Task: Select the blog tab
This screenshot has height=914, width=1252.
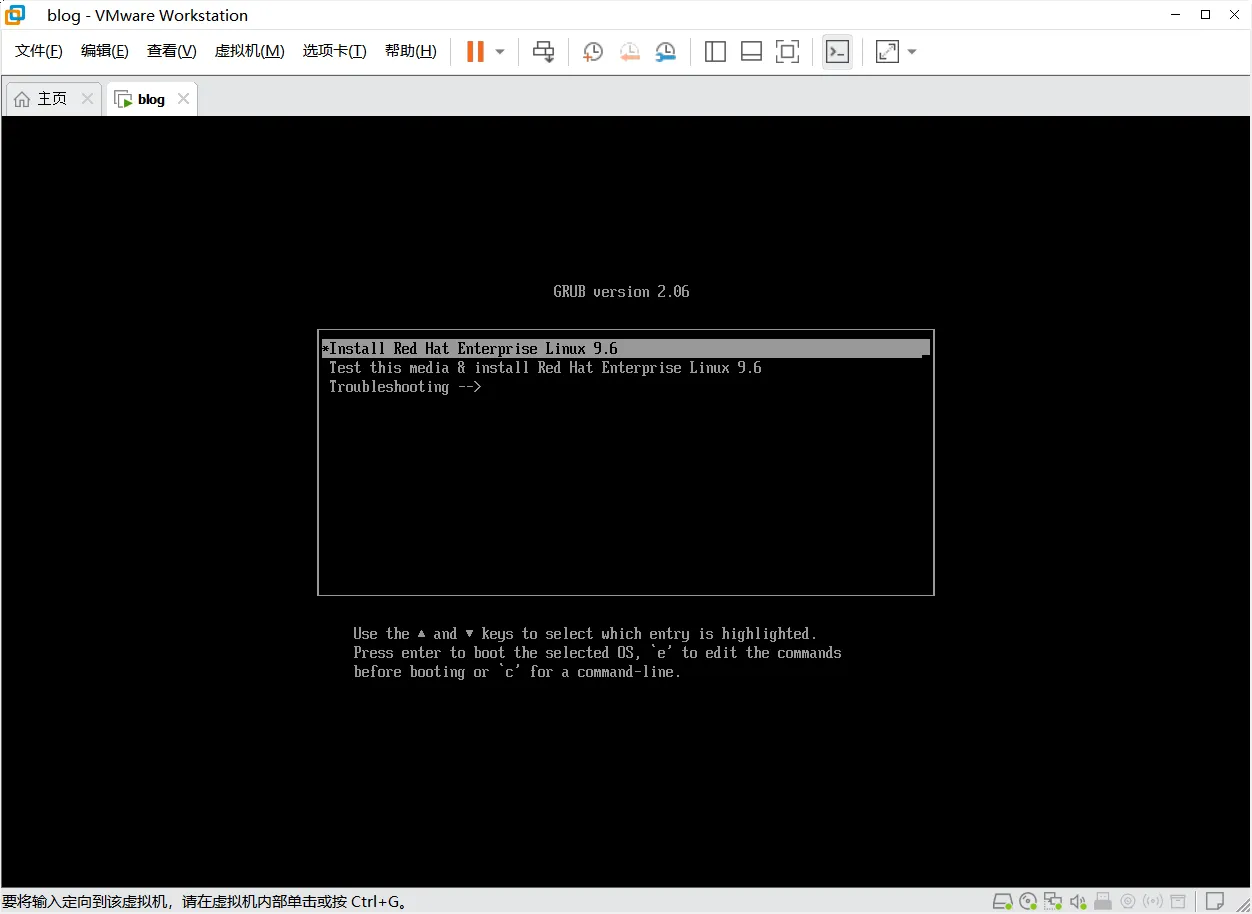Action: [152, 99]
